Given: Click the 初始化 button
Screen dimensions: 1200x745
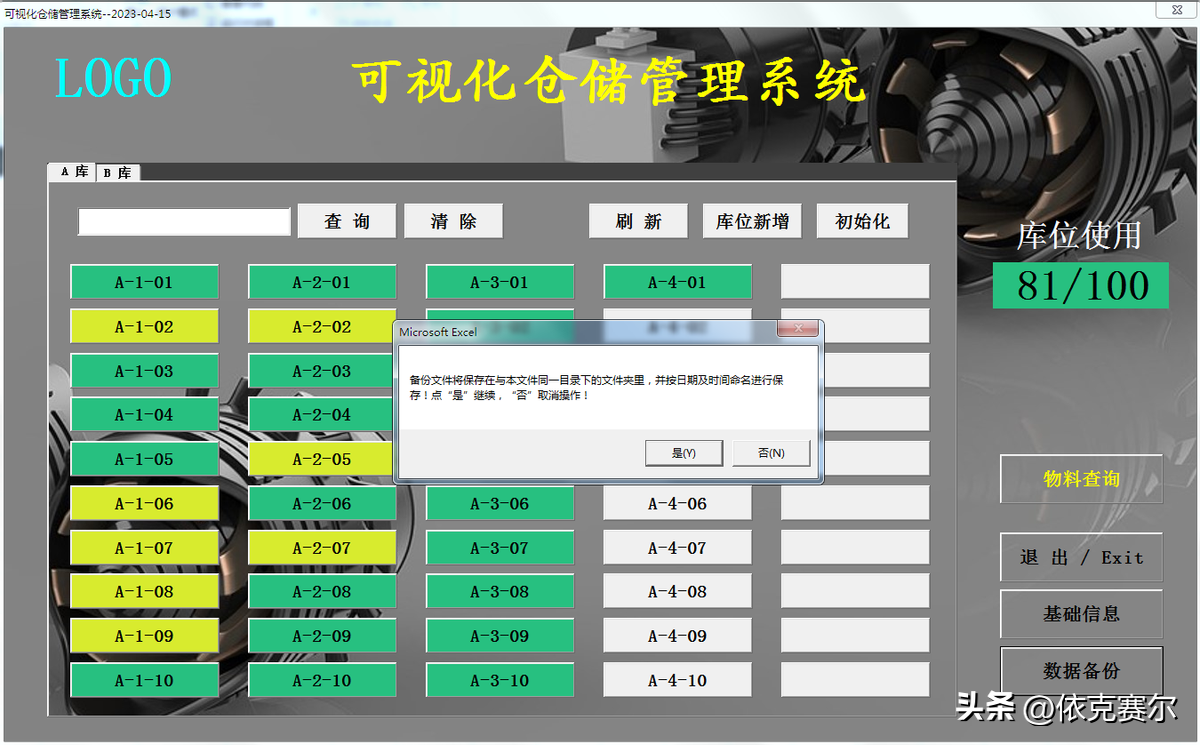Looking at the screenshot, I should (x=862, y=221).
